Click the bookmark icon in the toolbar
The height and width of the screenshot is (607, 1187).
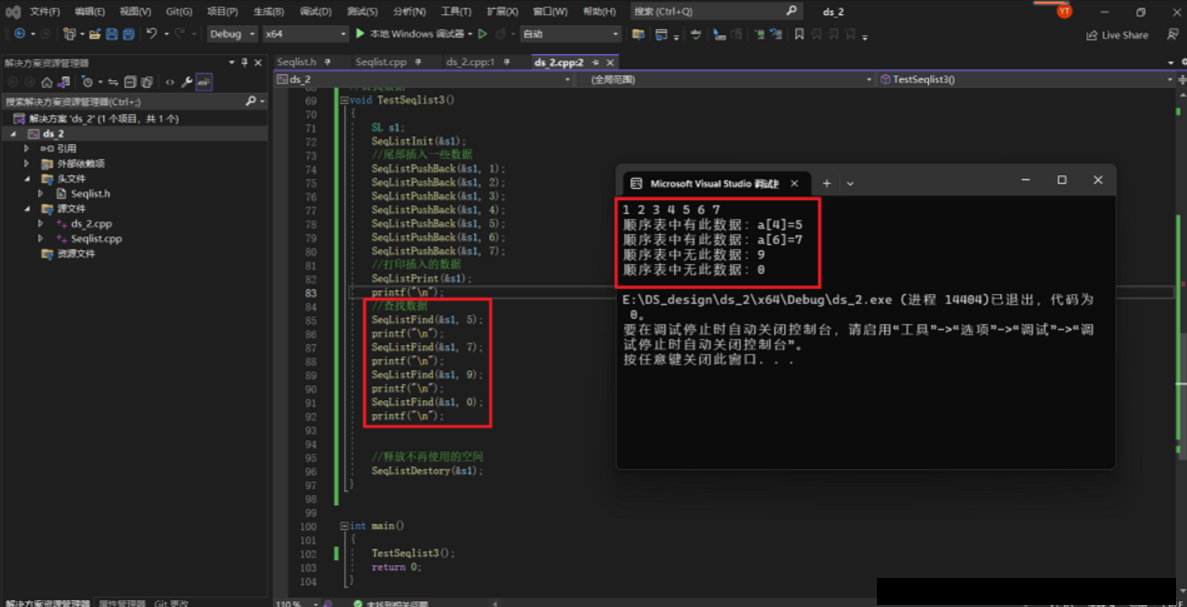click(x=799, y=34)
